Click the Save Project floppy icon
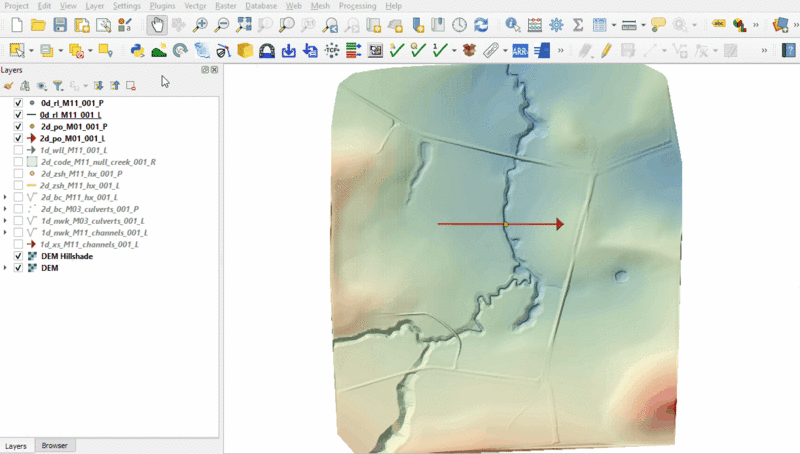Screen dimensions: 800x454 (x=60, y=25)
